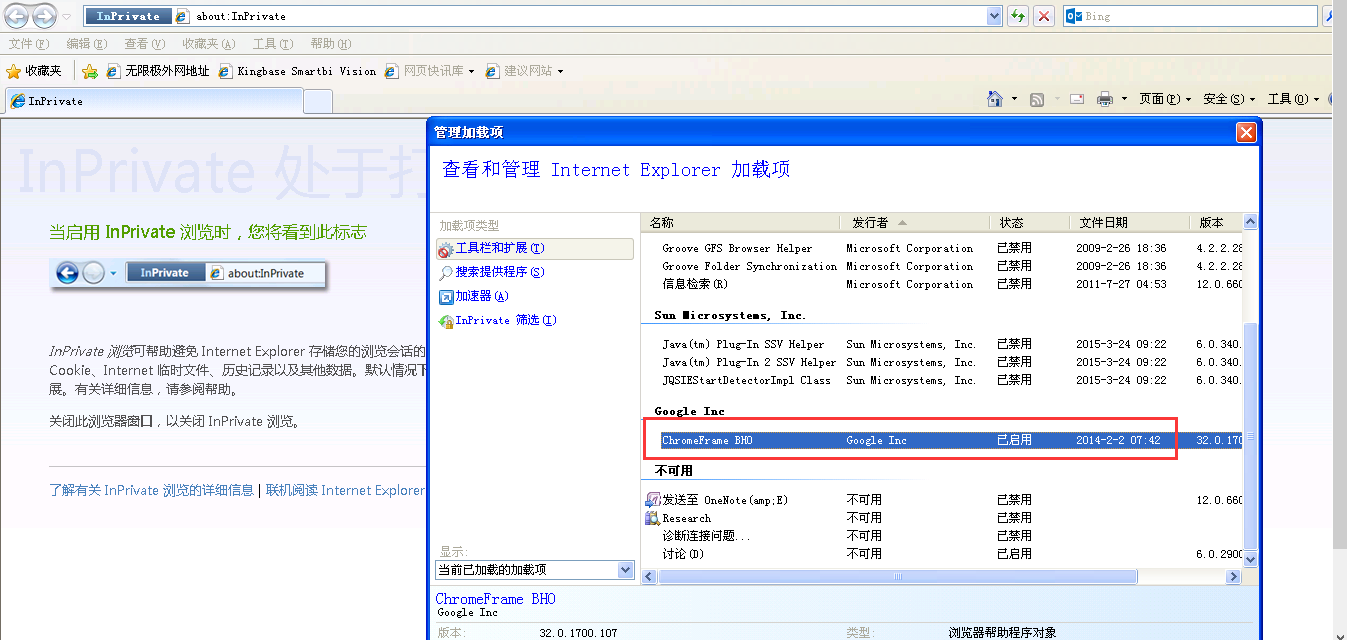The image size is (1347, 640).
Task: Select the Research add-on icon
Action: [x=652, y=518]
